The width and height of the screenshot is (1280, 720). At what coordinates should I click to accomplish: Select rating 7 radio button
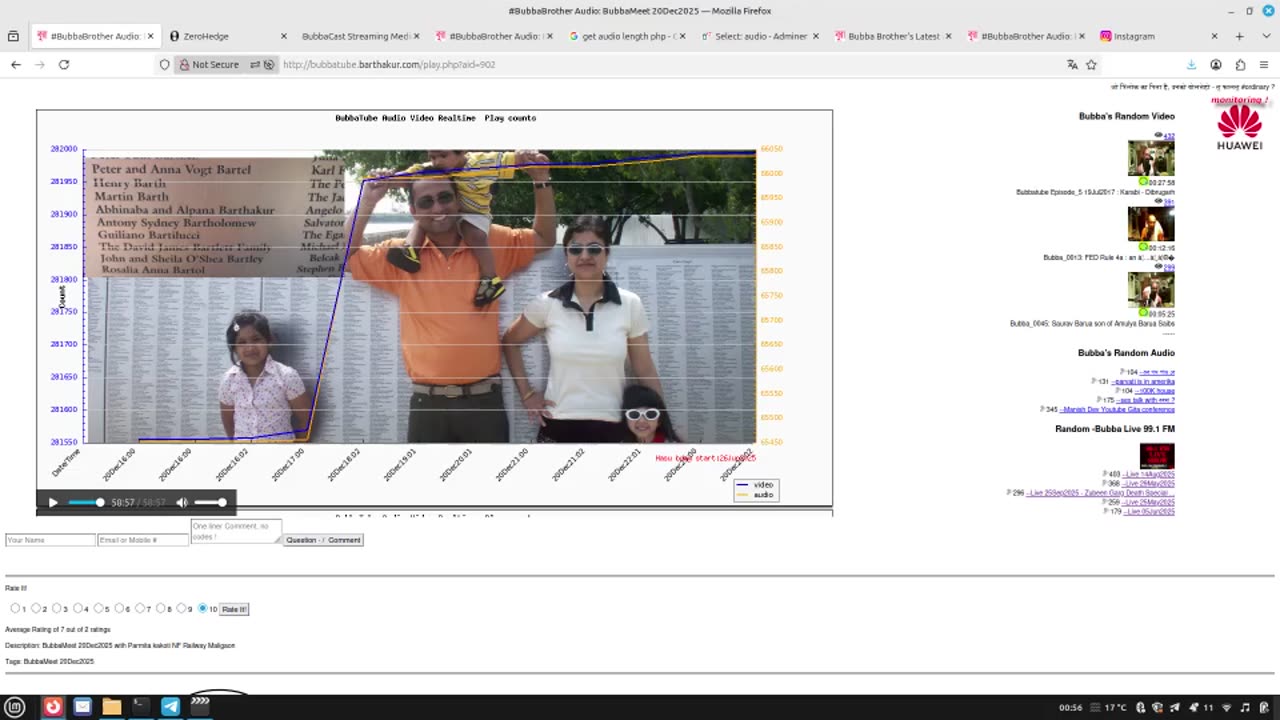tap(140, 609)
